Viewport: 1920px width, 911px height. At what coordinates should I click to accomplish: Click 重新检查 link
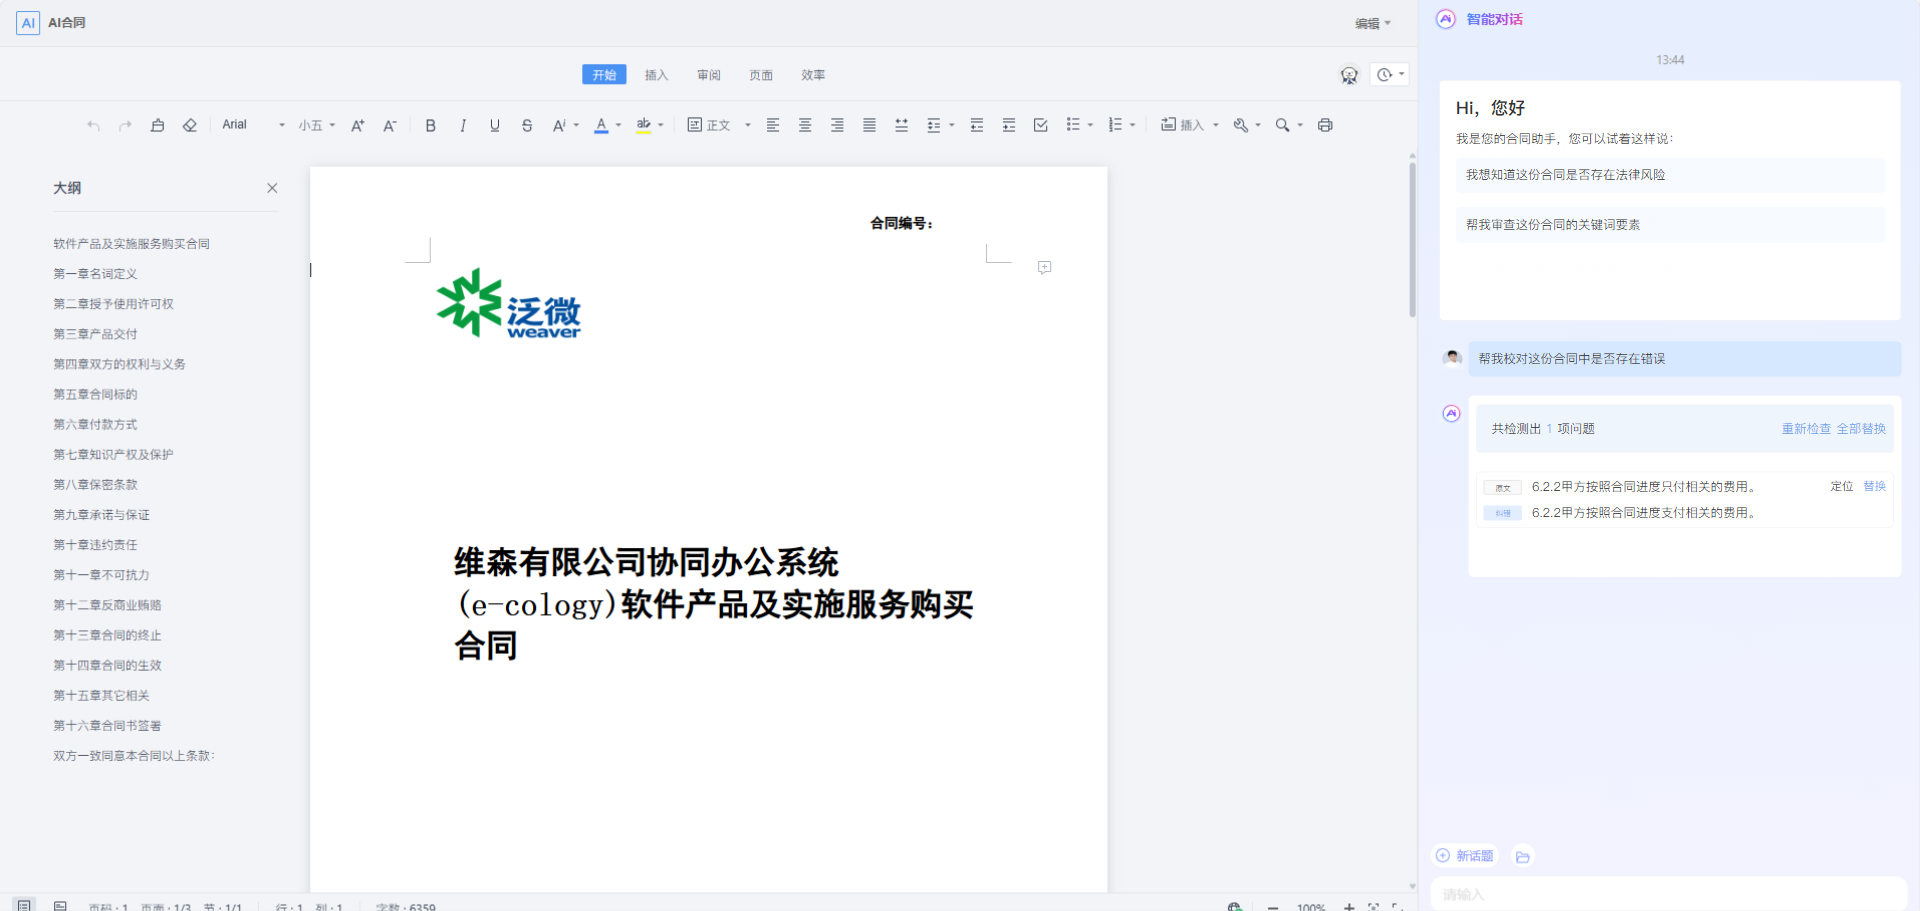[x=1806, y=429]
